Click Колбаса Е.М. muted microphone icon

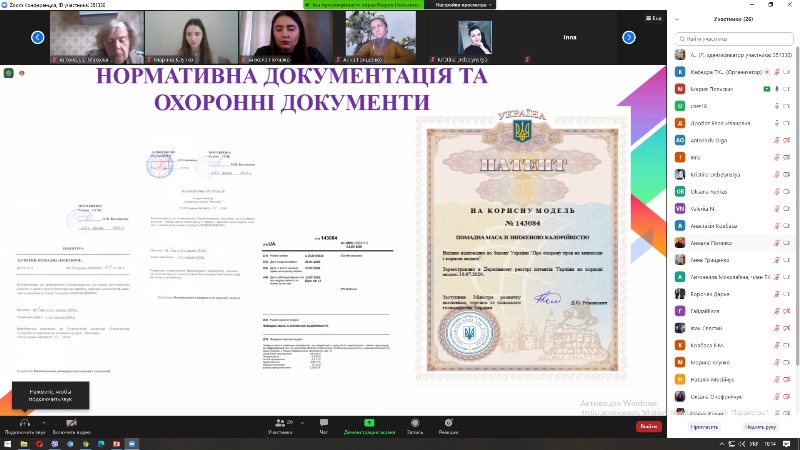click(777, 345)
